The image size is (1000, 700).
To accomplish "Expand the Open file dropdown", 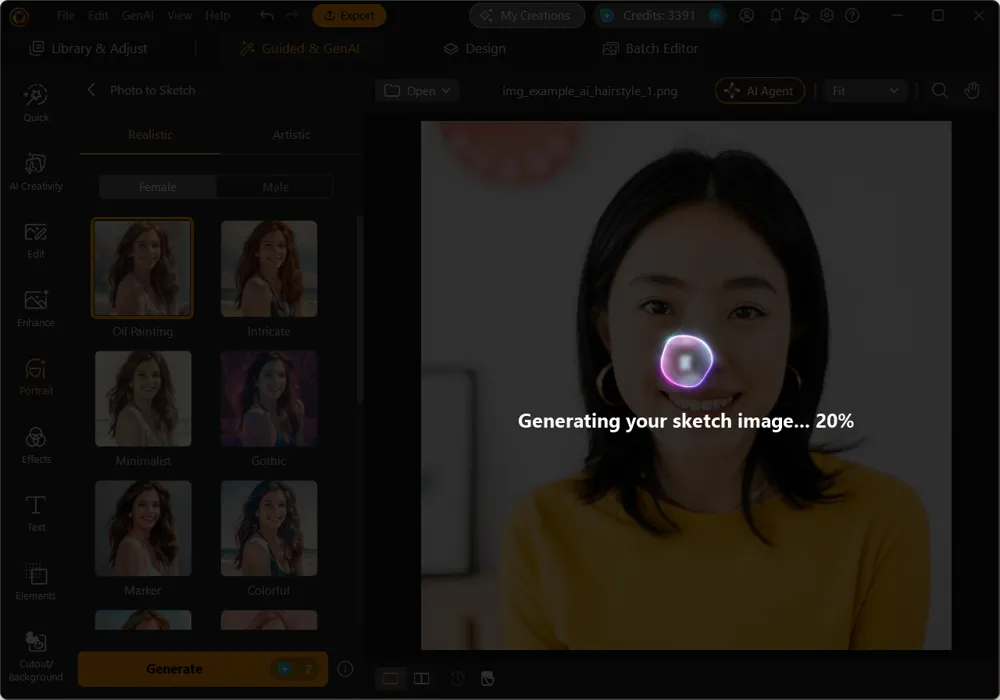I will (417, 91).
